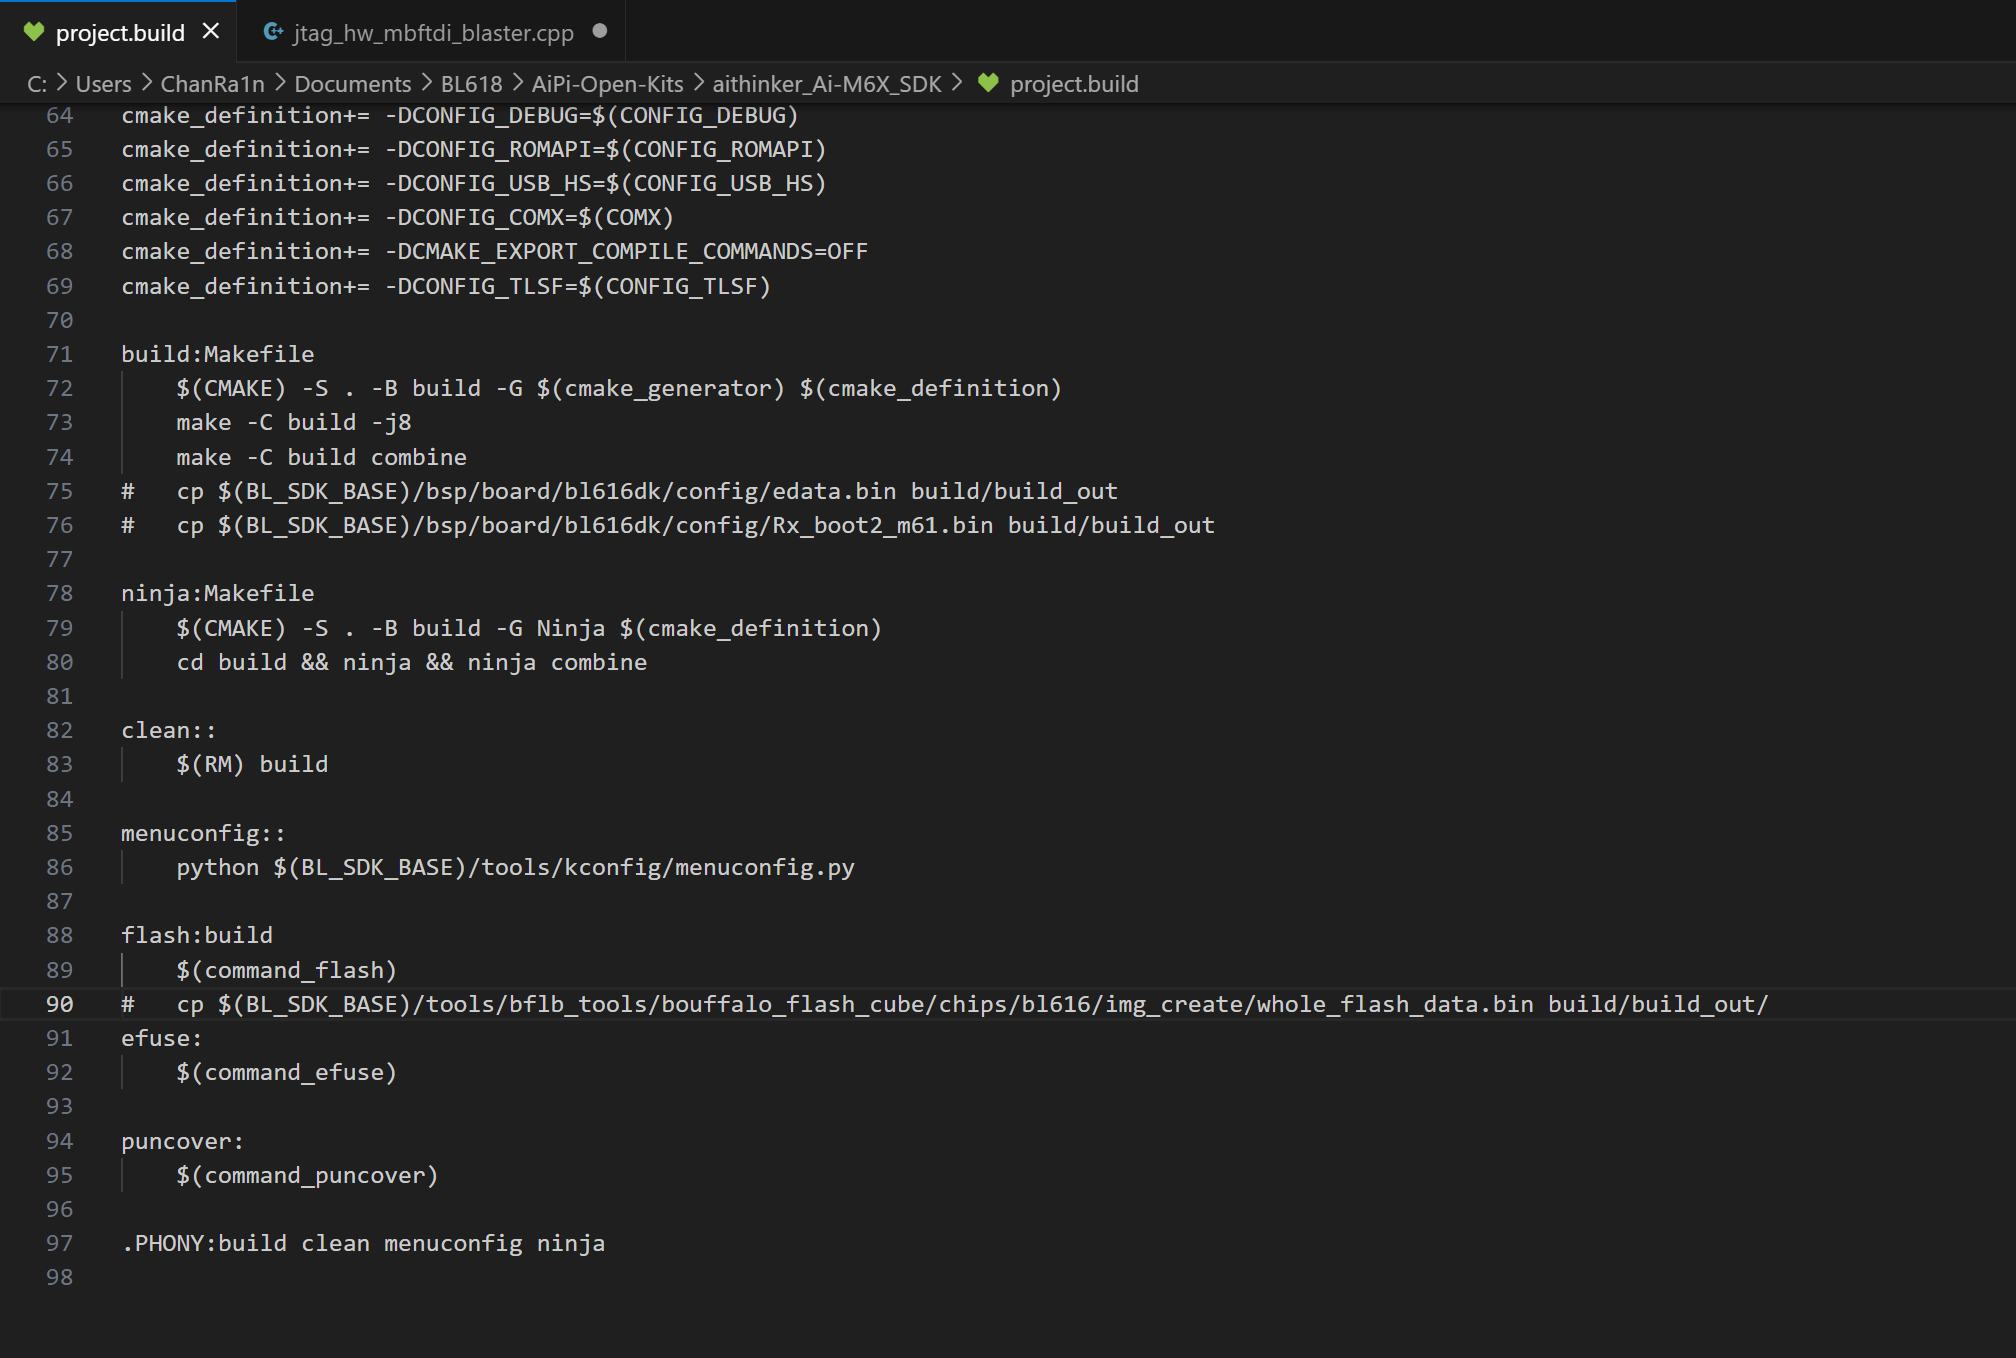Click the commented Rx_boot2_m61.bin cp line

668,525
